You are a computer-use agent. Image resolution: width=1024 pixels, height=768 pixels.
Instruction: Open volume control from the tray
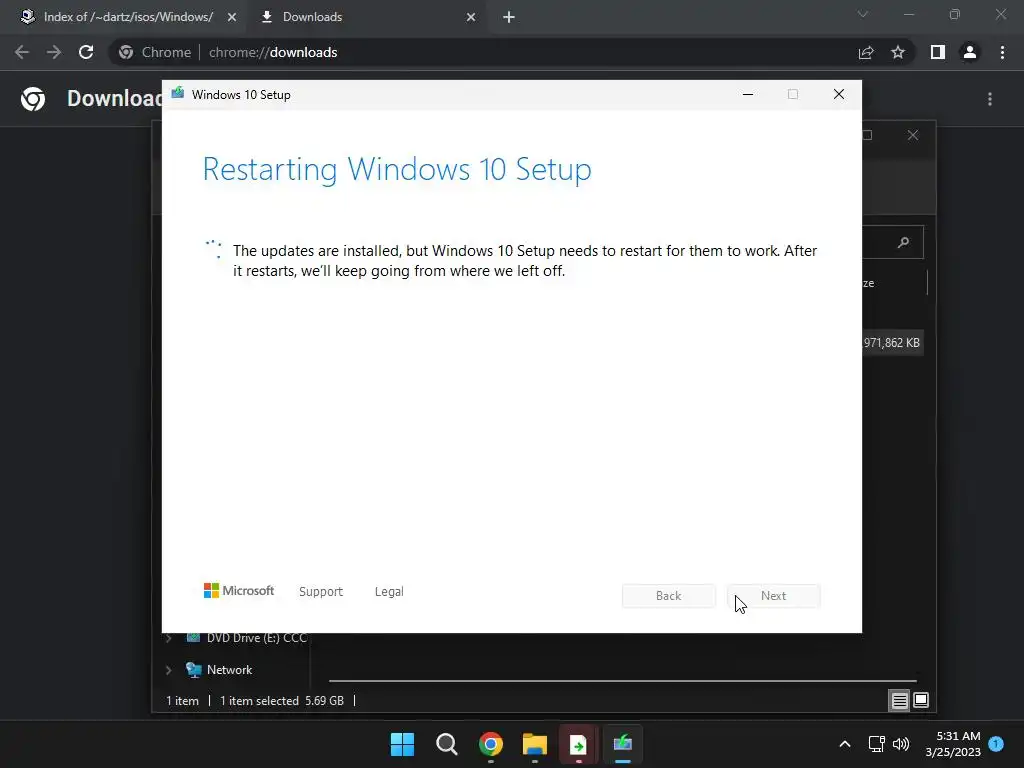pyautogui.click(x=901, y=744)
